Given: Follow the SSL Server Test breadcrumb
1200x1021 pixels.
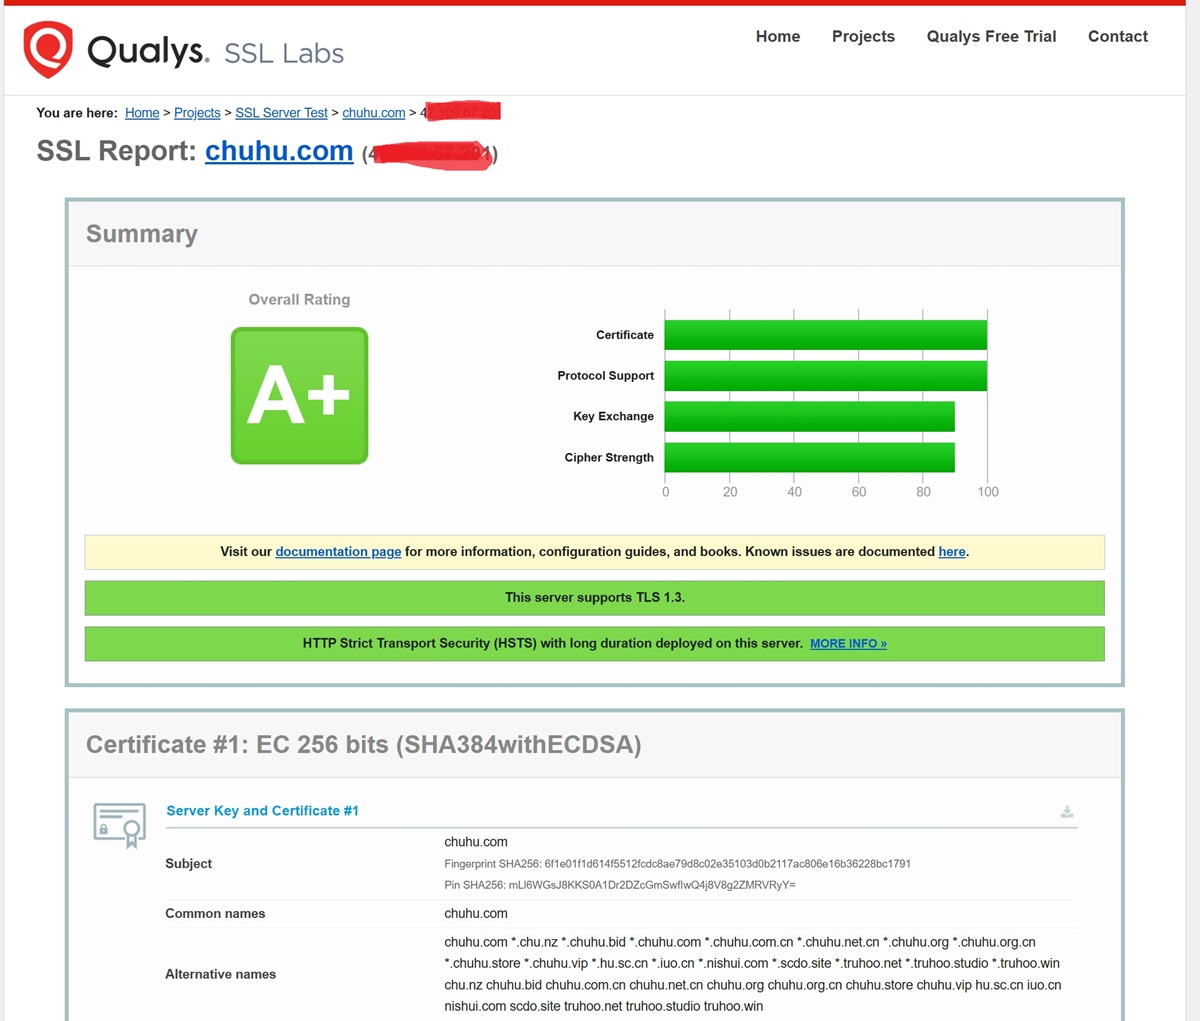Looking at the screenshot, I should pyautogui.click(x=281, y=113).
